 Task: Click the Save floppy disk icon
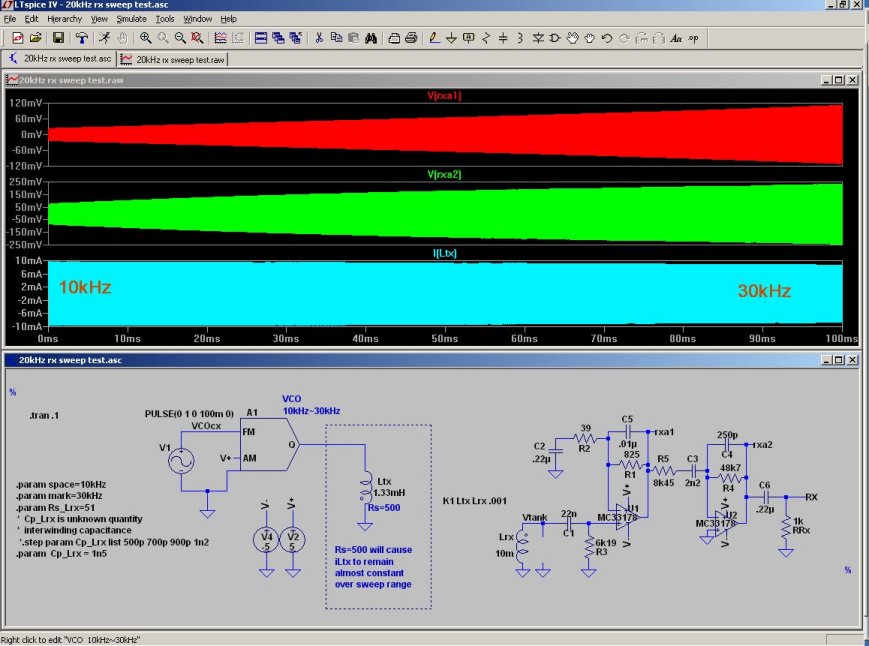[58, 38]
